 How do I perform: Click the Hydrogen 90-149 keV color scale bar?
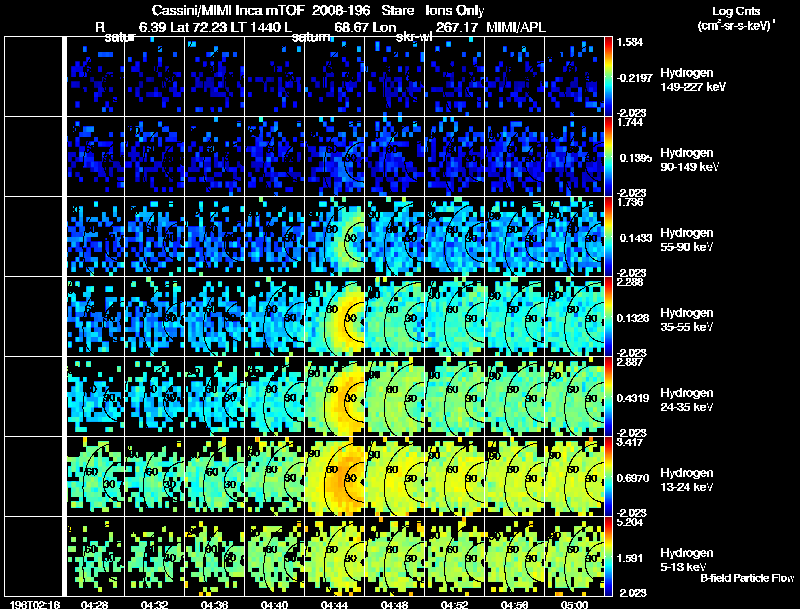point(608,157)
